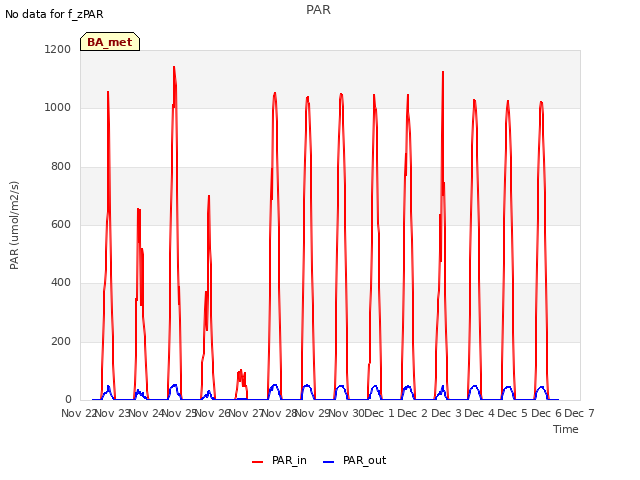This screenshot has height=480, width=640.
Task: Click the low PAR_in cluster near 100
Action: tap(241, 378)
